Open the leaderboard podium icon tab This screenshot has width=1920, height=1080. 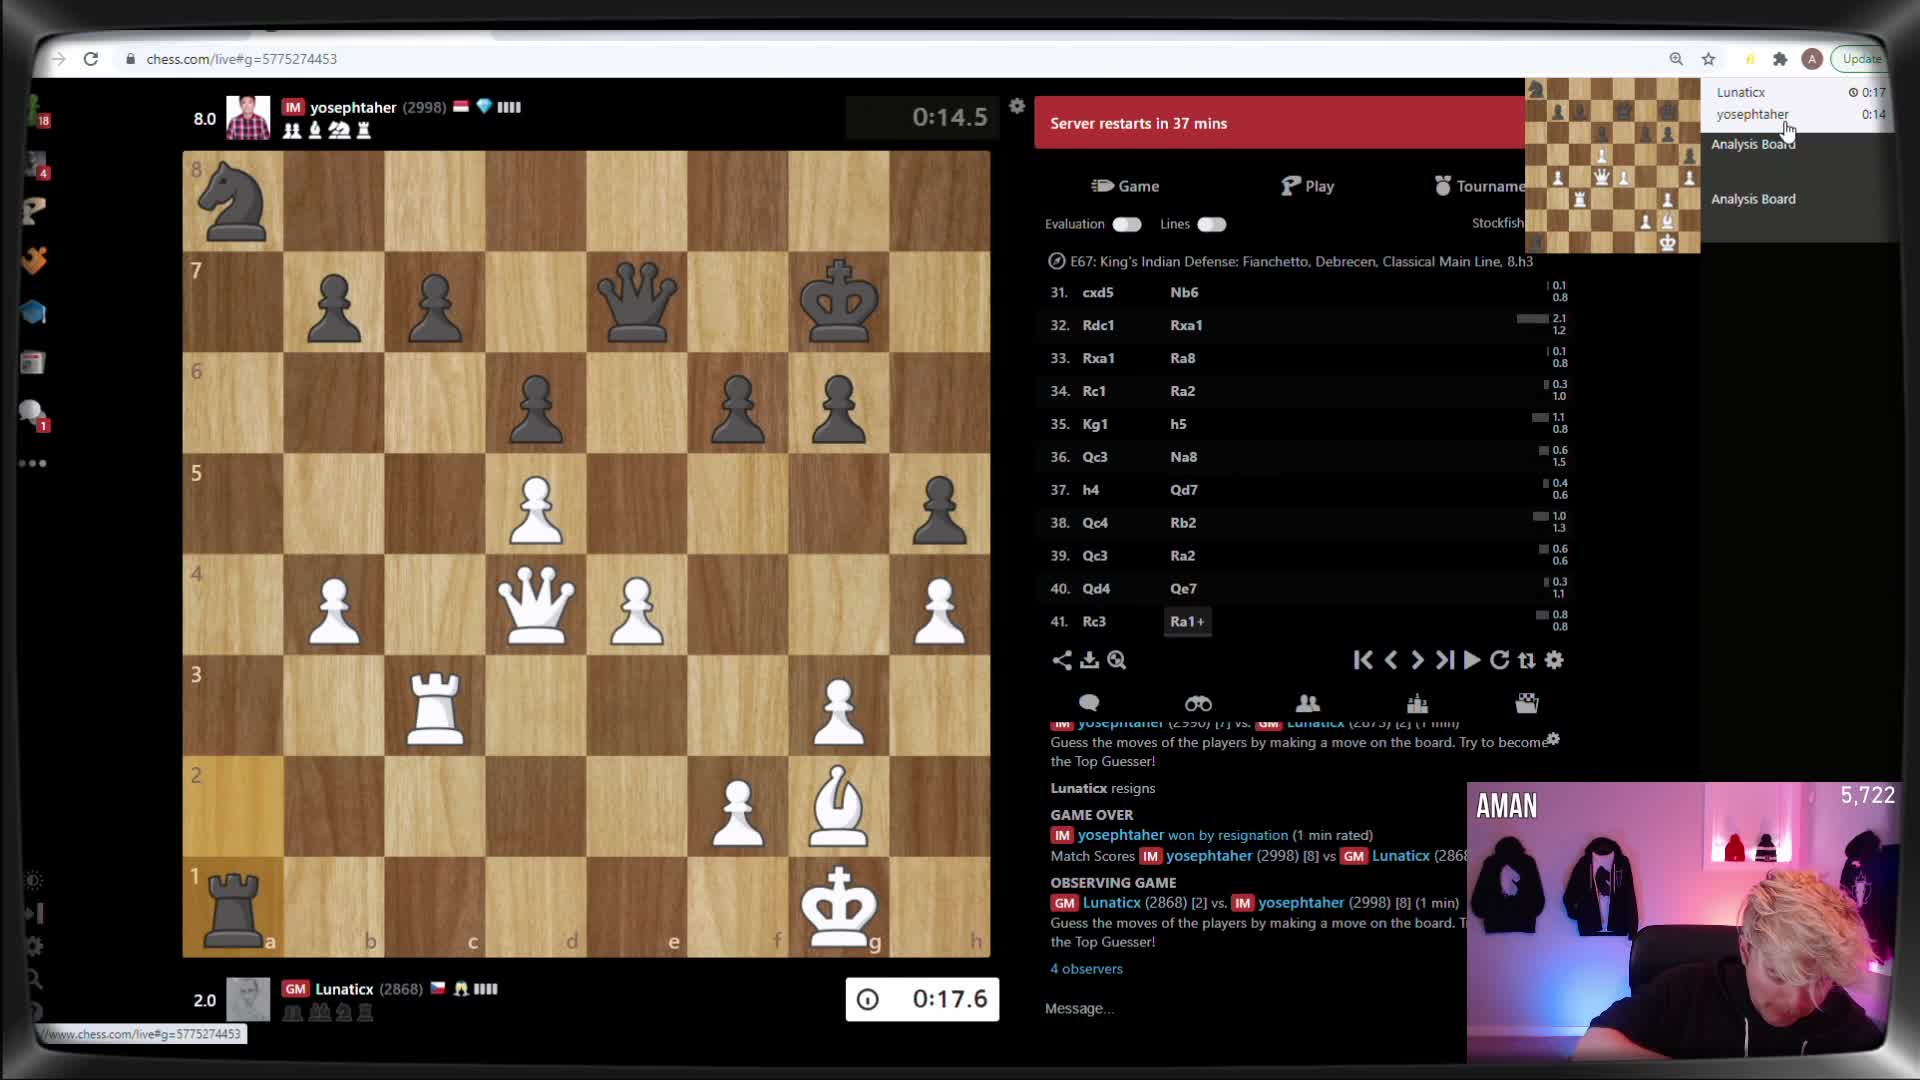[1417, 703]
